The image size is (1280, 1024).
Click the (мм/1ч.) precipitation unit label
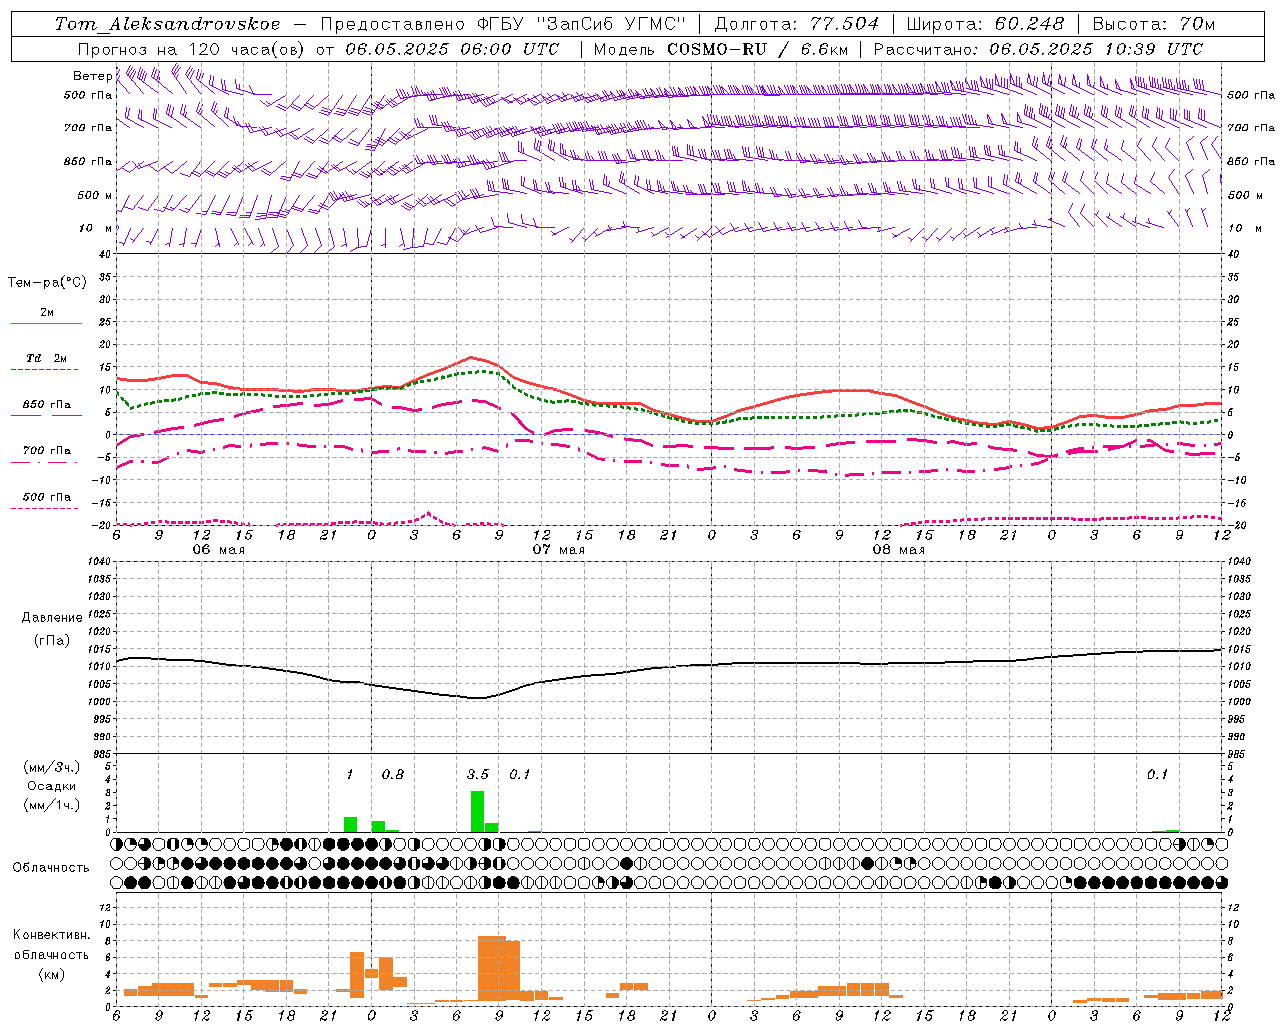(x=52, y=805)
